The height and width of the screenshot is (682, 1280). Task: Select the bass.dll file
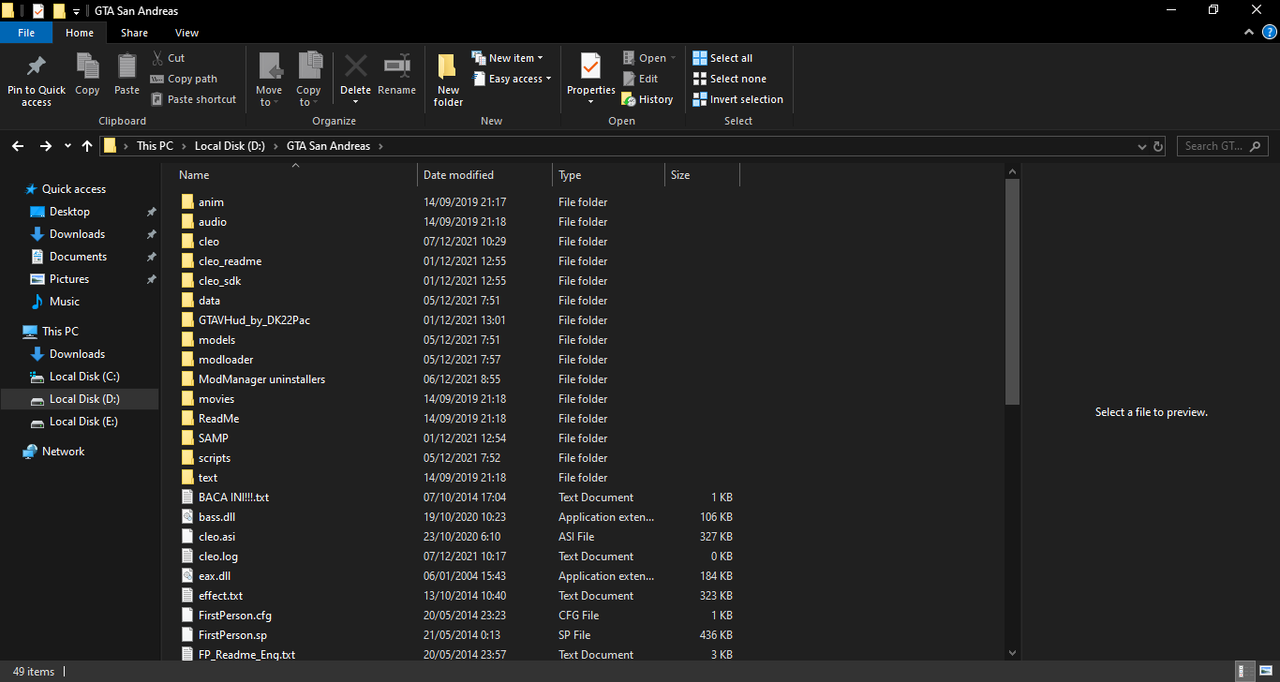216,517
